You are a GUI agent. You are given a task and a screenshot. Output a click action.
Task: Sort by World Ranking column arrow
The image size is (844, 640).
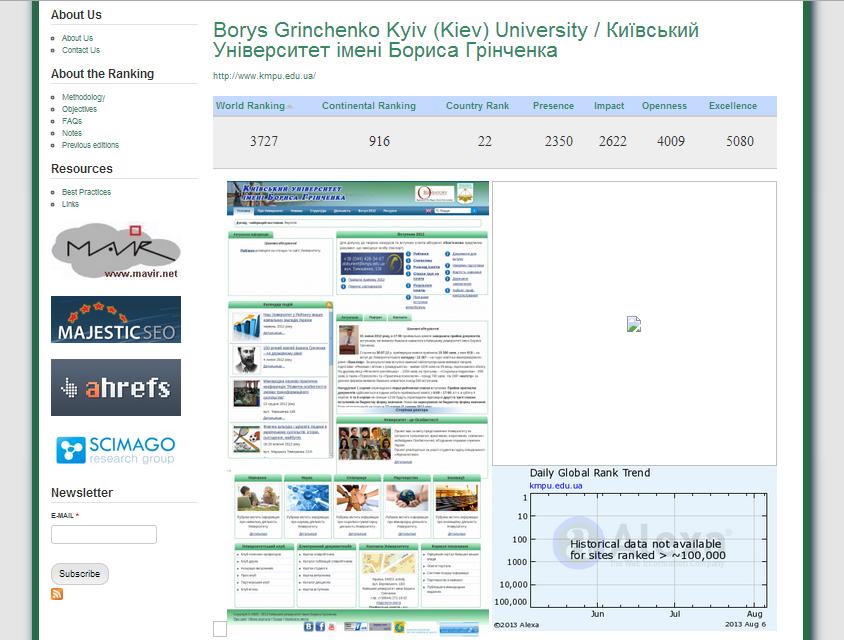pyautogui.click(x=290, y=106)
